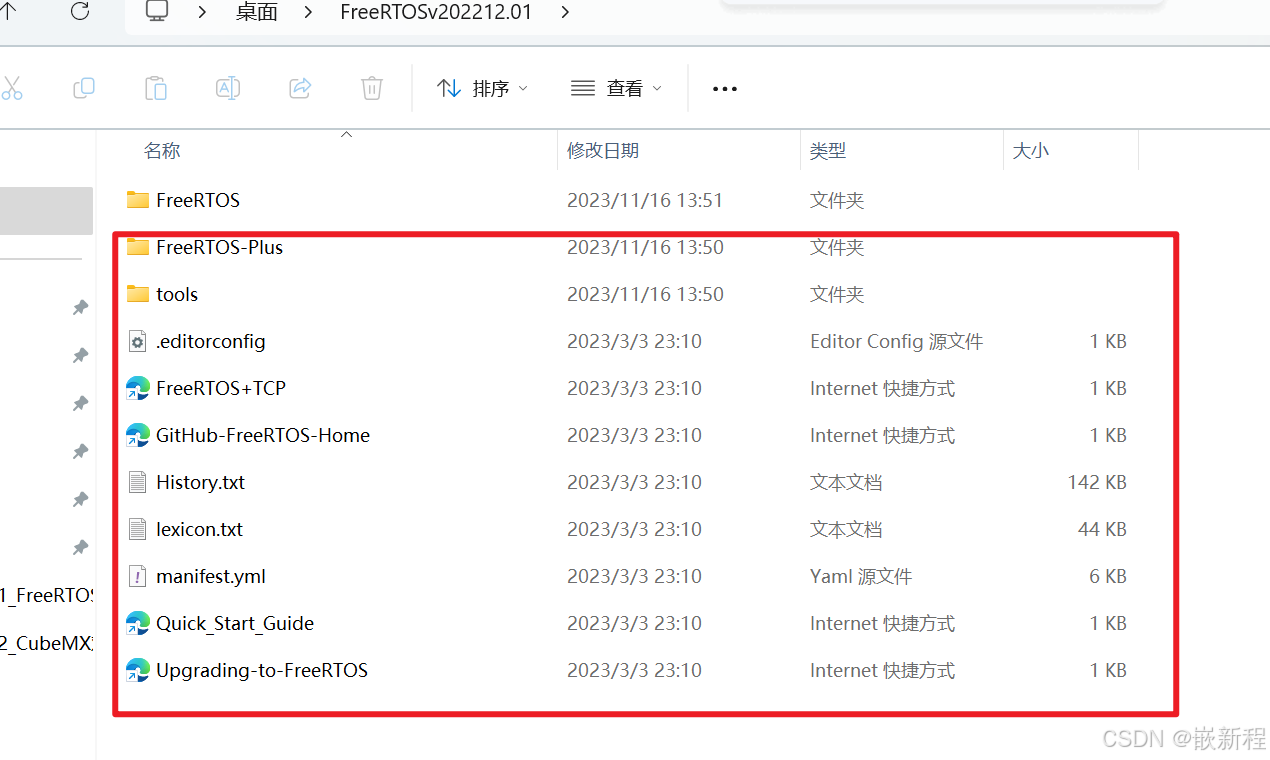Image resolution: width=1270 pixels, height=760 pixels.
Task: Click FreeRTOSv202212.01 breadcrumb segment
Action: 436,13
